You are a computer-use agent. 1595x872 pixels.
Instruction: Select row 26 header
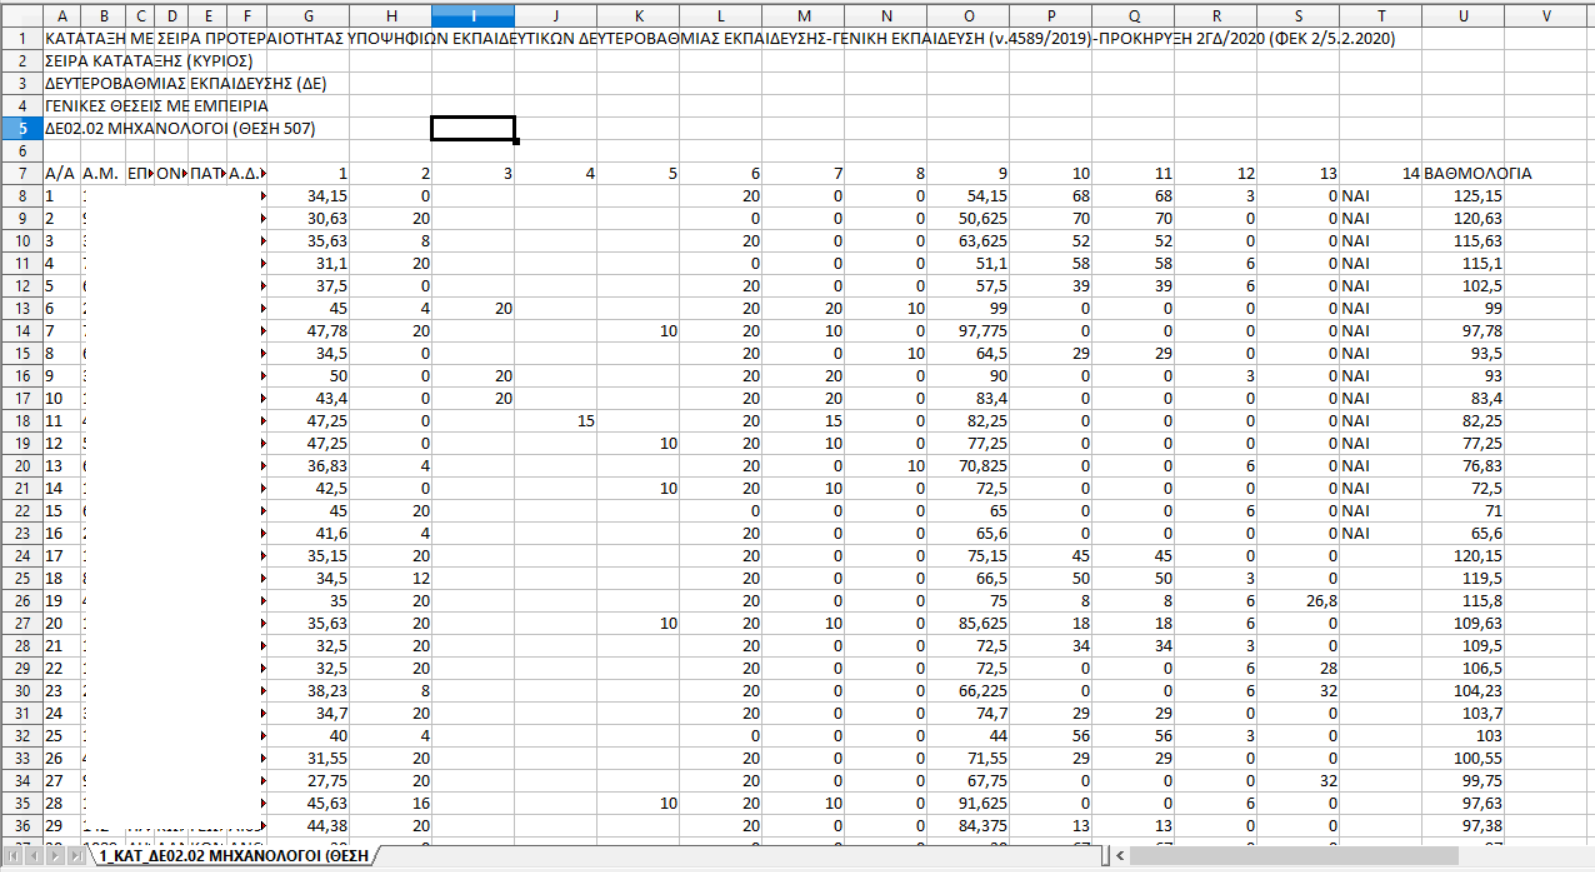coord(22,601)
